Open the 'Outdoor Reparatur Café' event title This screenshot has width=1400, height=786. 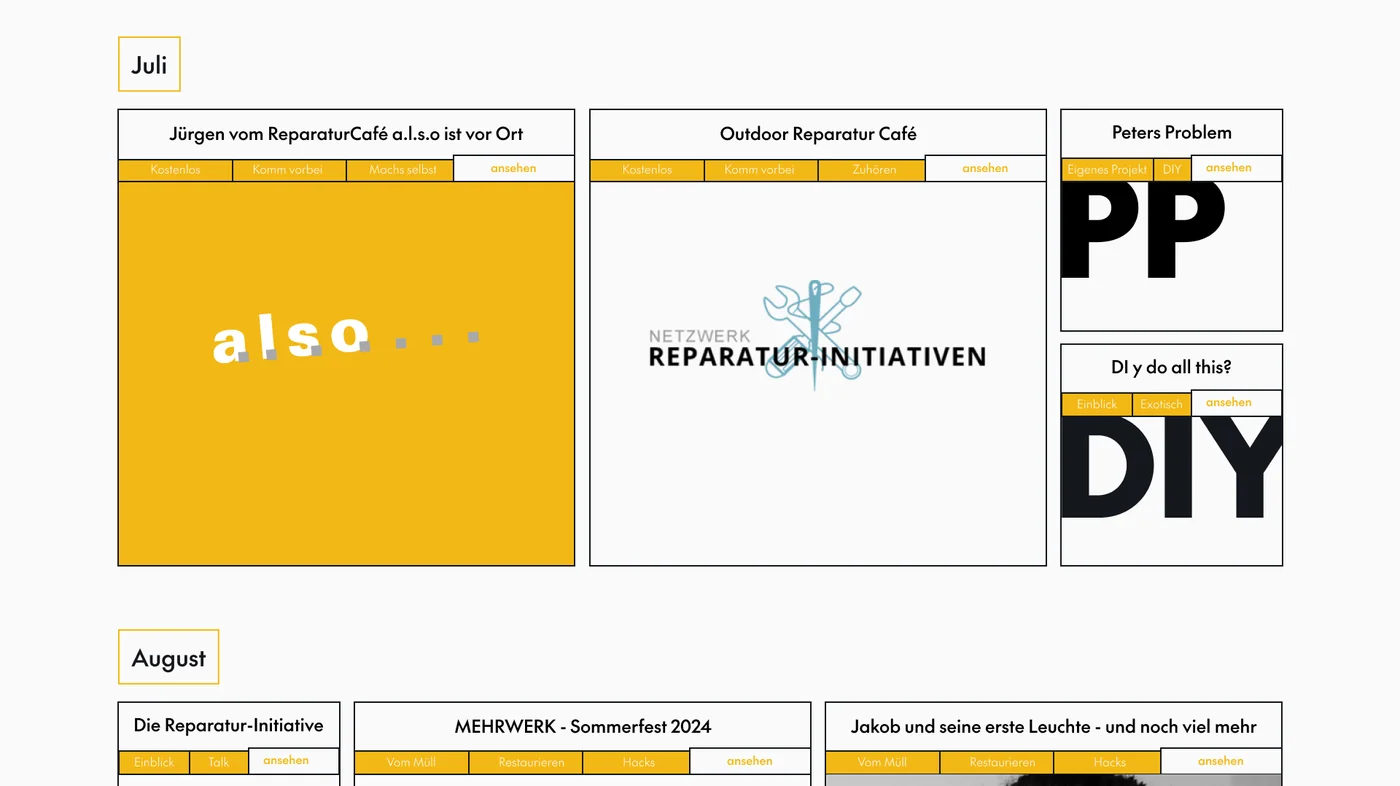[818, 134]
